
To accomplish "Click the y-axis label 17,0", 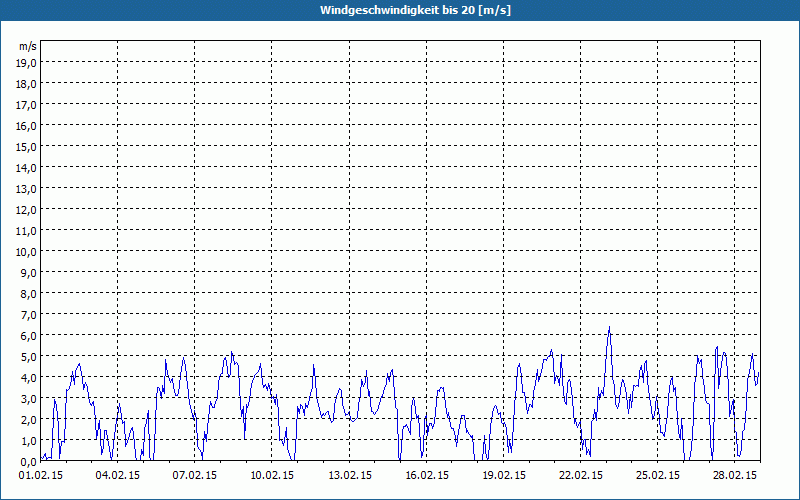I will (28, 105).
